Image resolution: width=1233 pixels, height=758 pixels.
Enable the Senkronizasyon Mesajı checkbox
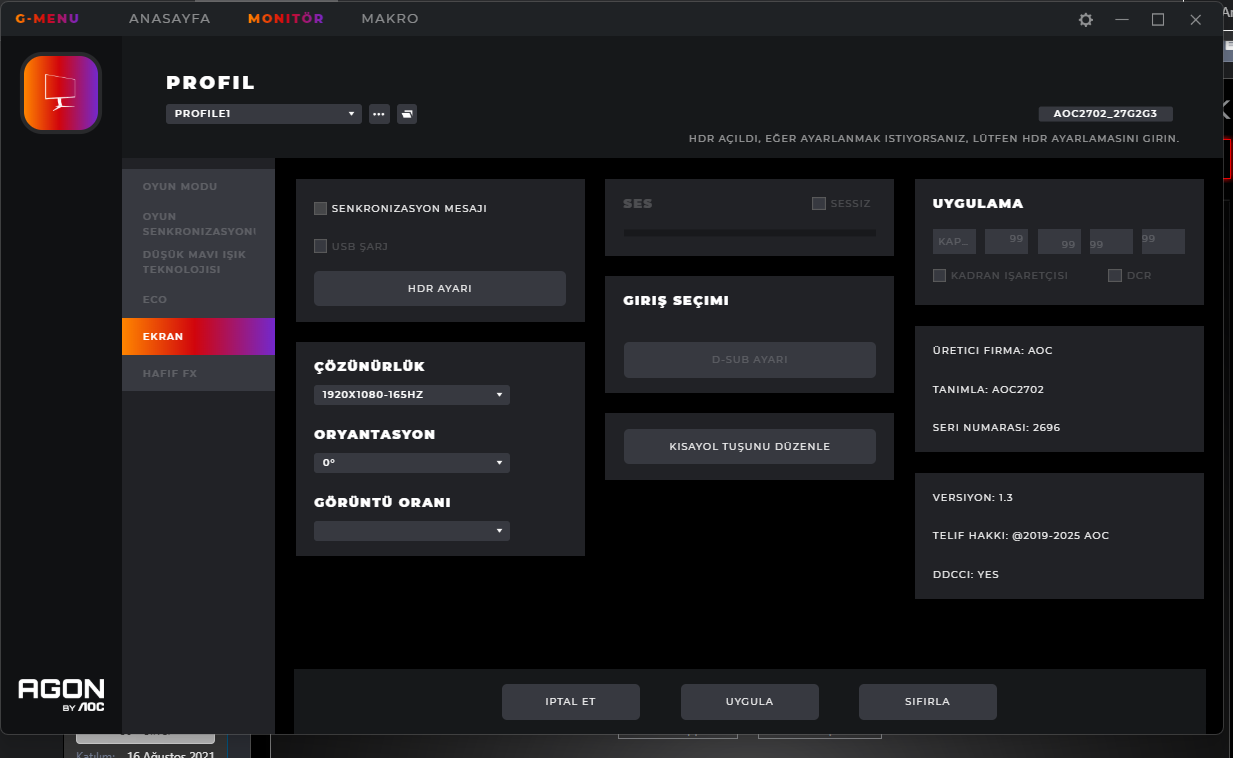tap(321, 209)
